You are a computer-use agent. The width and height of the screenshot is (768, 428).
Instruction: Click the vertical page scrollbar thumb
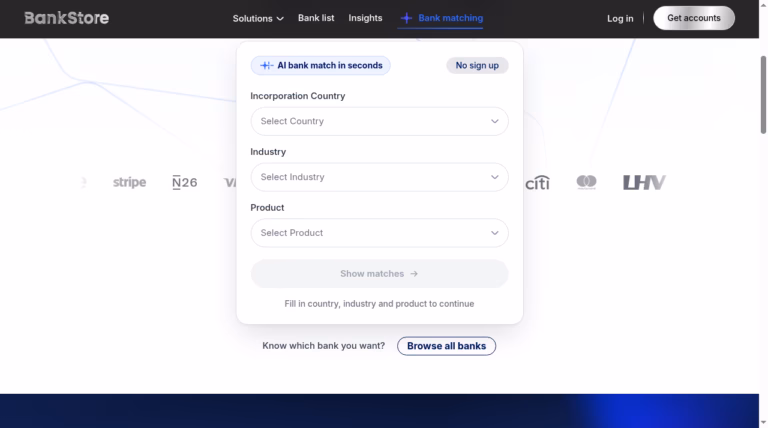pyautogui.click(x=763, y=95)
